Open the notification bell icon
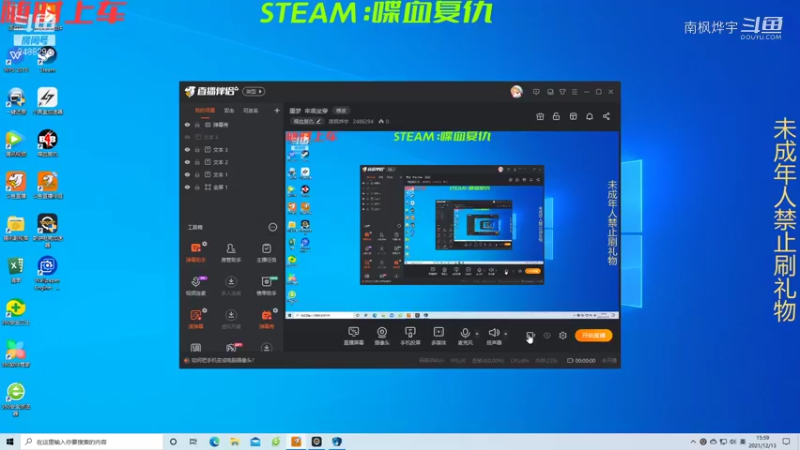Viewport: 800px width, 450px height. click(x=589, y=116)
